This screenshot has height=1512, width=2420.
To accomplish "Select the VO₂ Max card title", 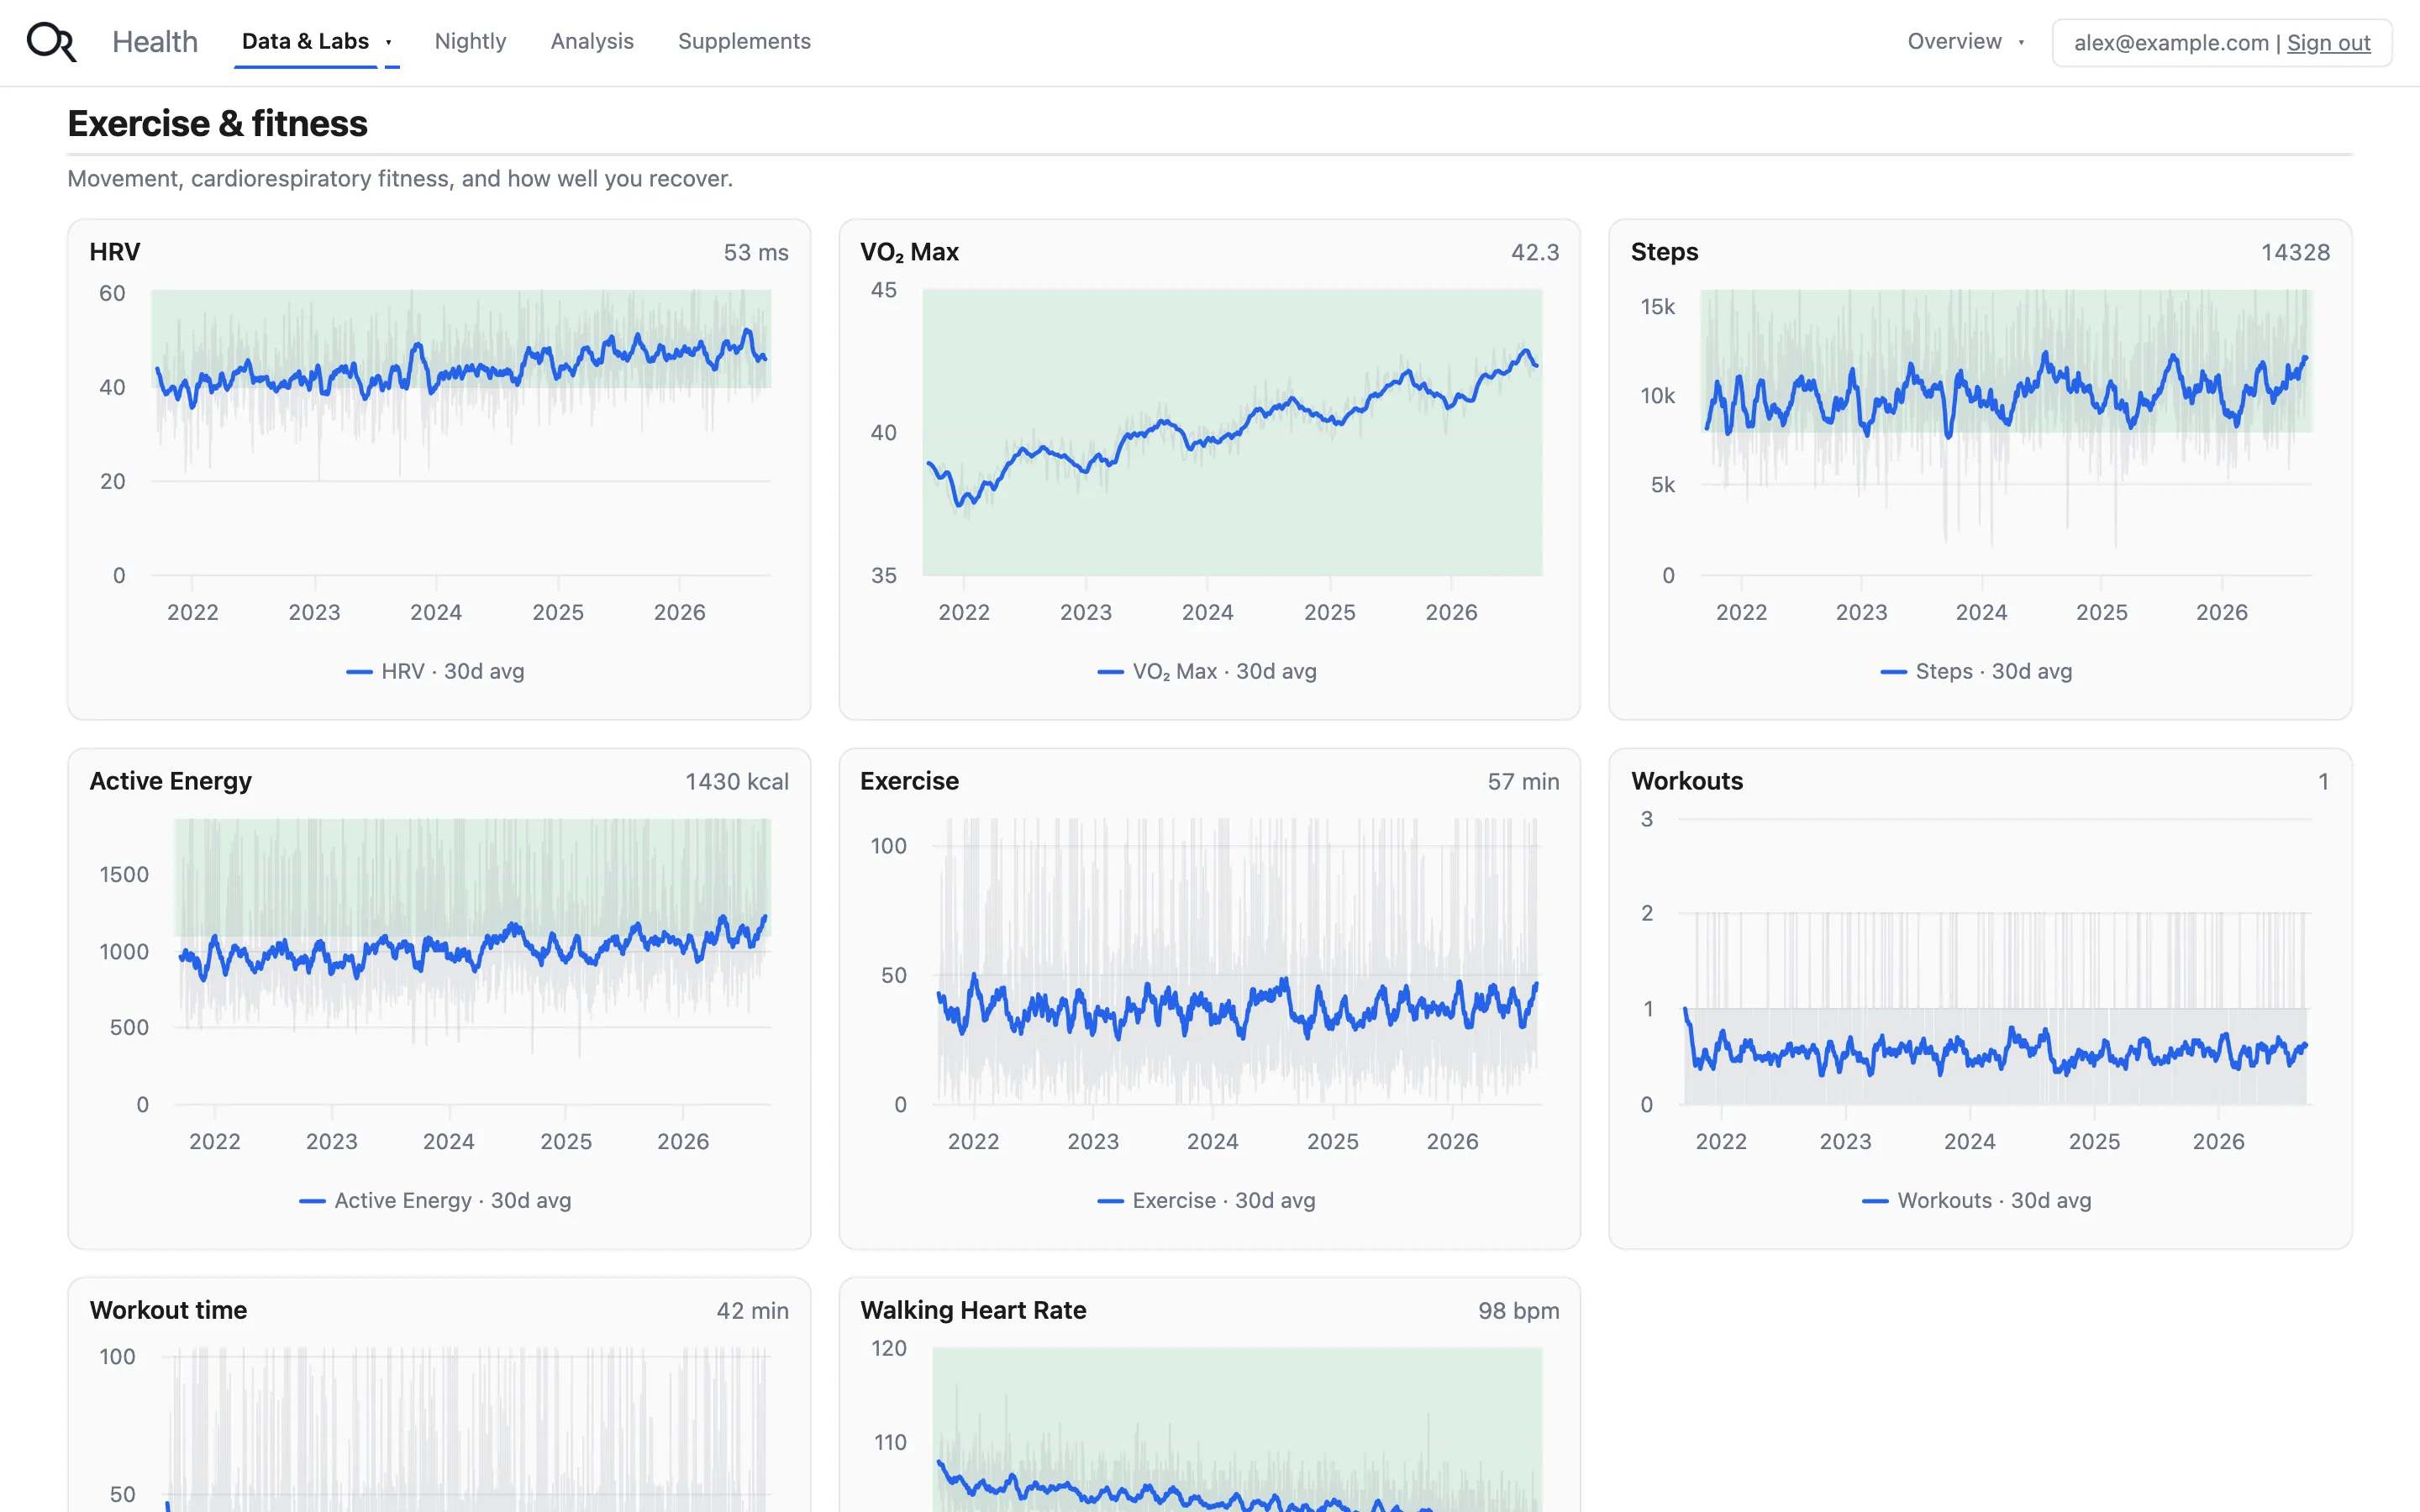I will pyautogui.click(x=909, y=252).
